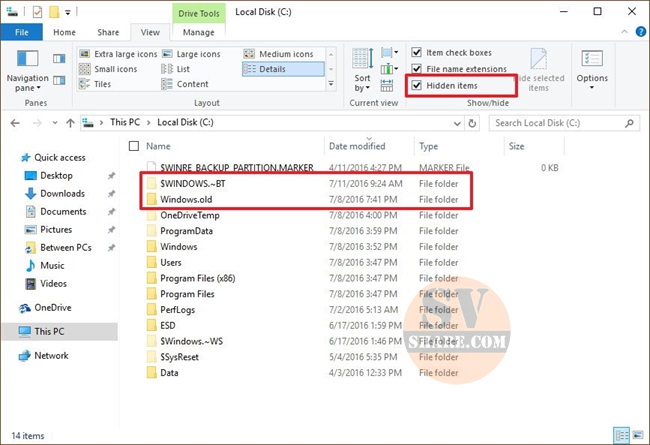This screenshot has width=650, height=445.
Task: Switch to the Share tab
Action: click(108, 32)
